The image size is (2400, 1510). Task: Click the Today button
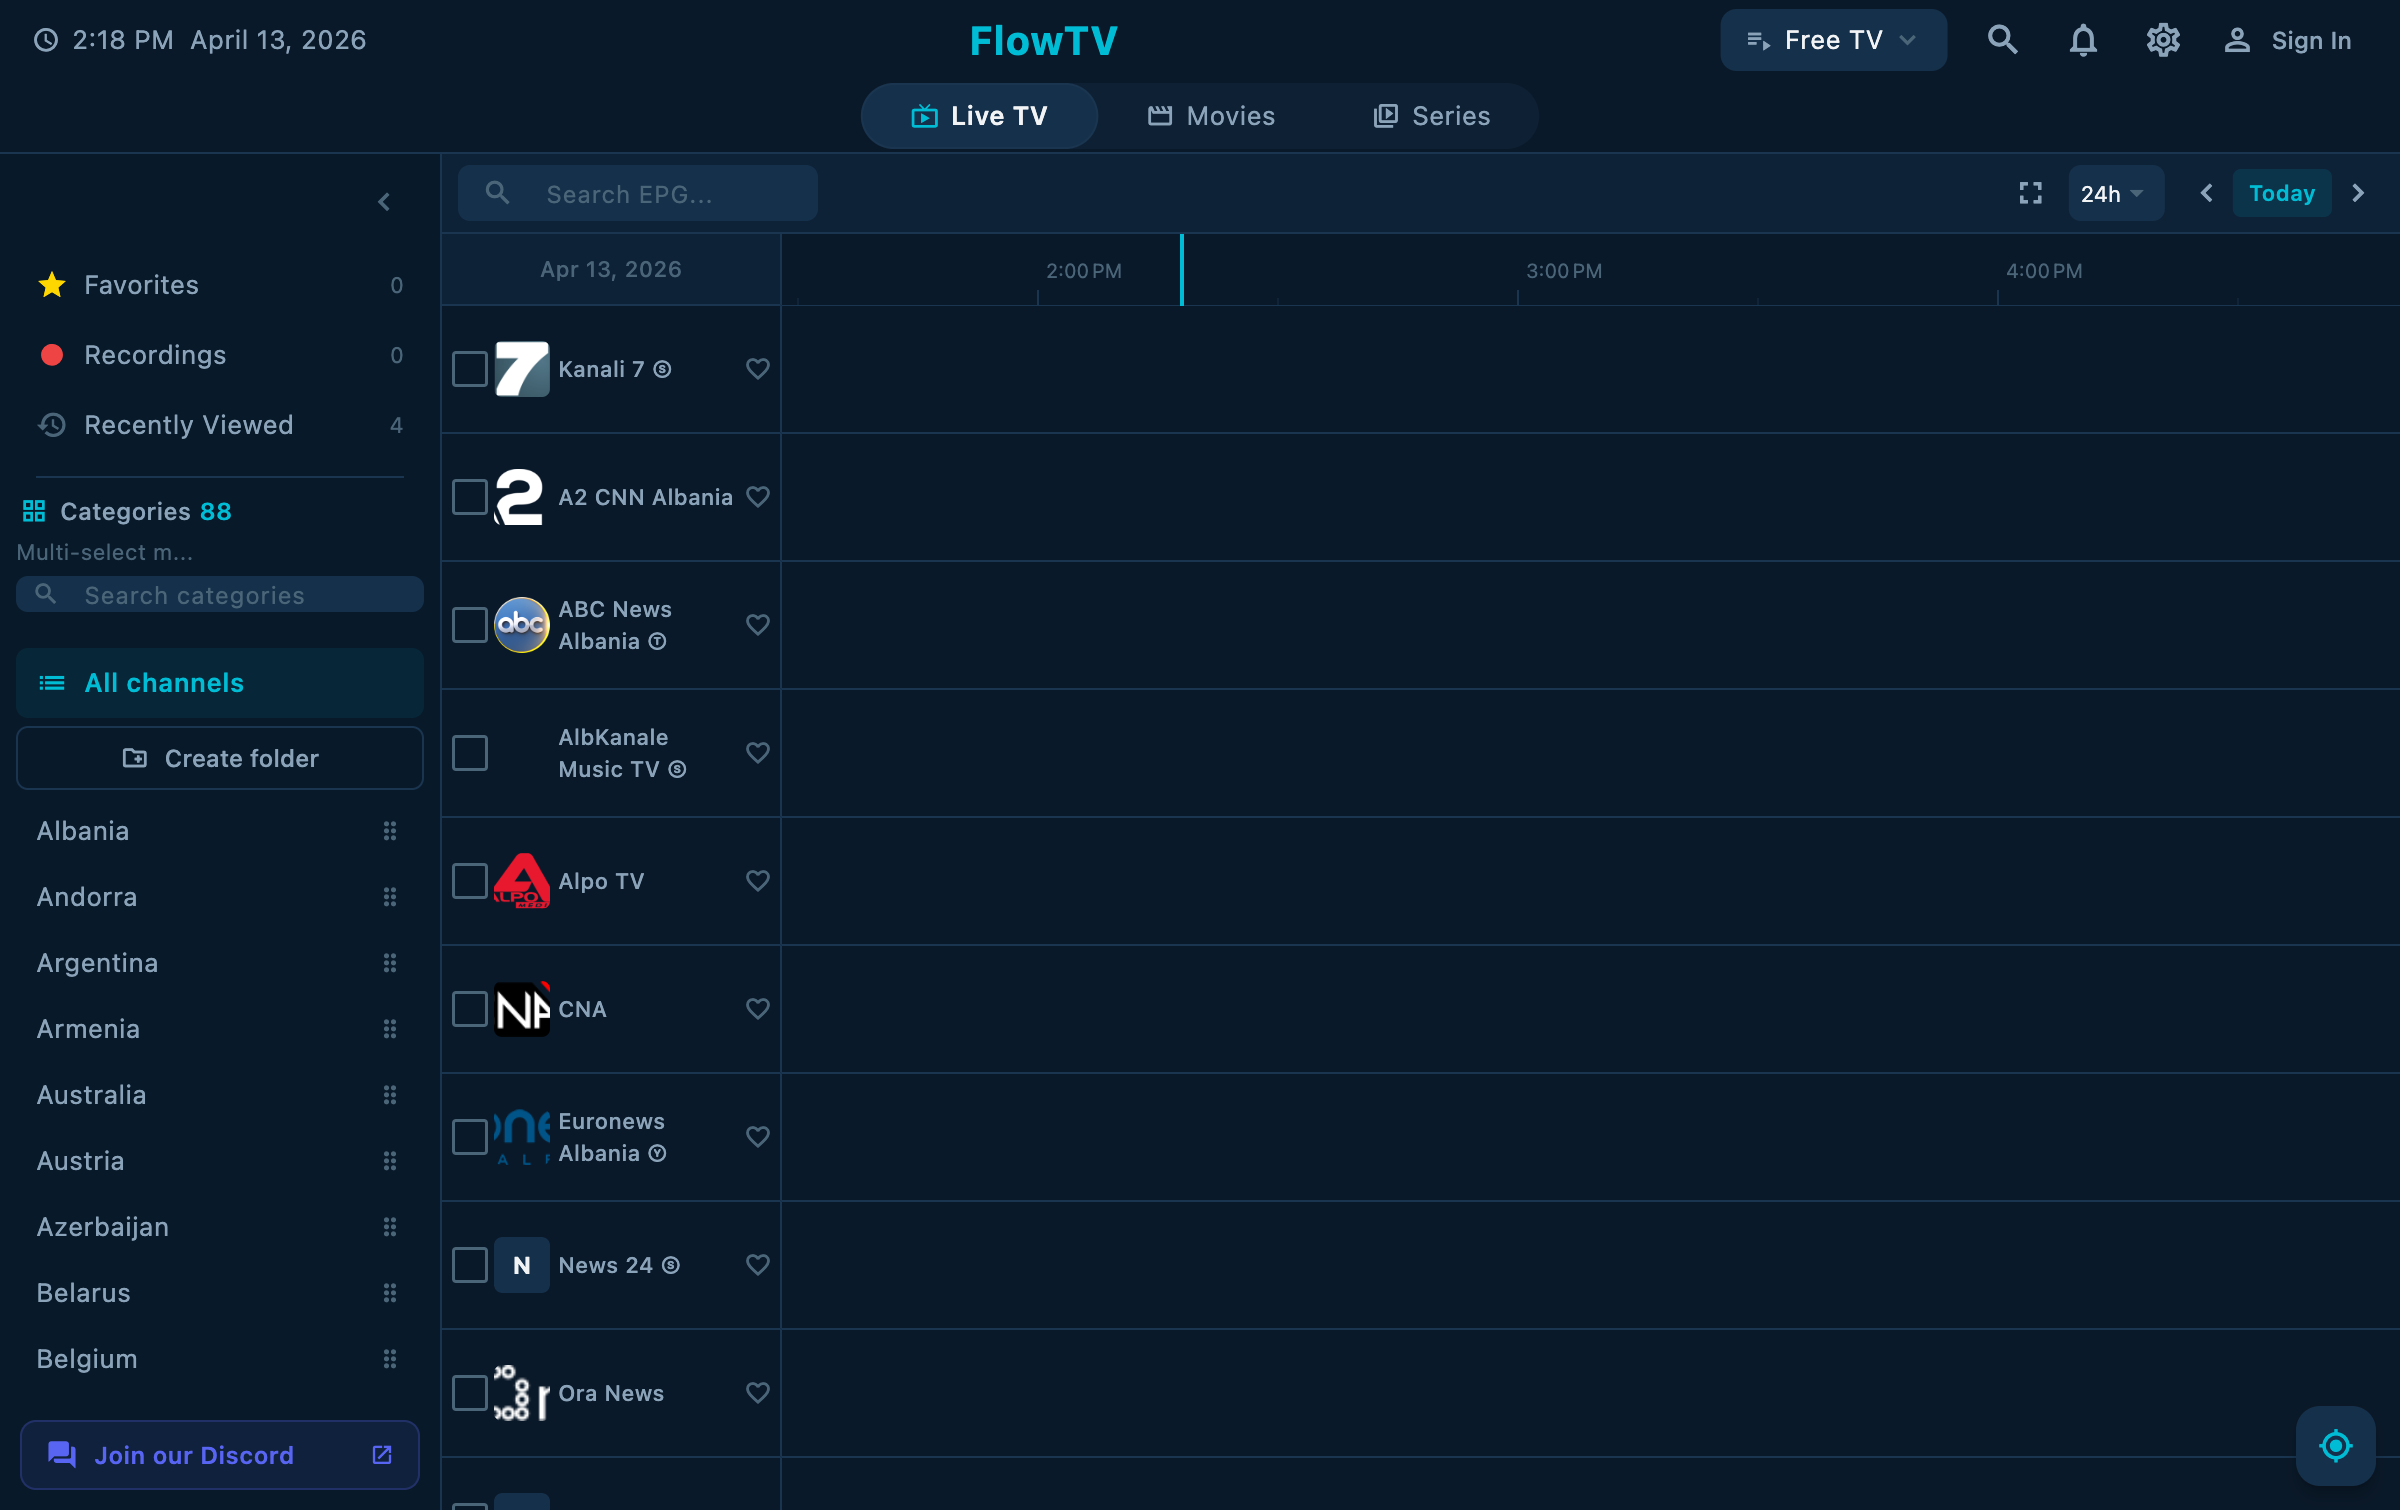pos(2282,193)
